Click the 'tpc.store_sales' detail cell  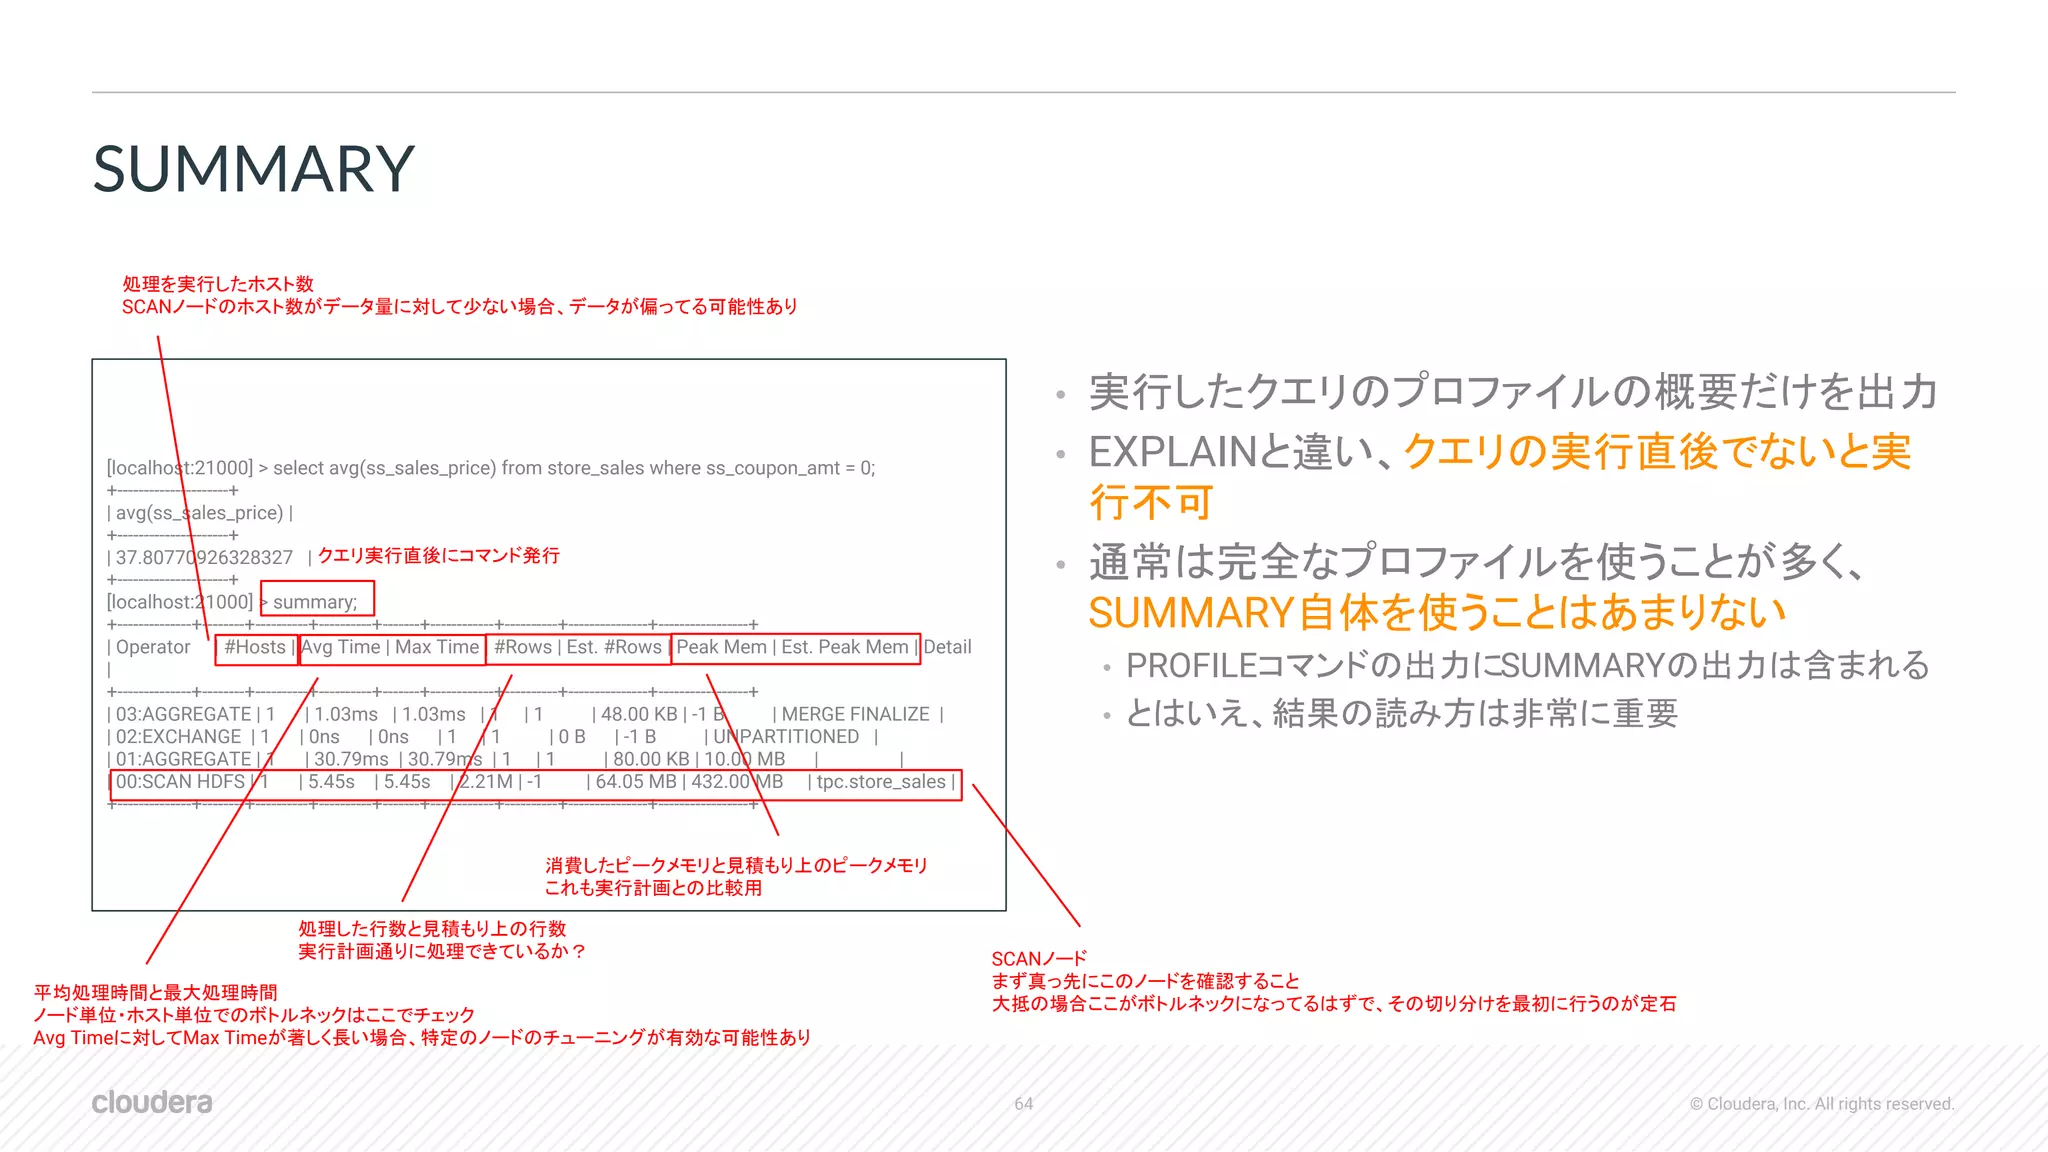(881, 782)
